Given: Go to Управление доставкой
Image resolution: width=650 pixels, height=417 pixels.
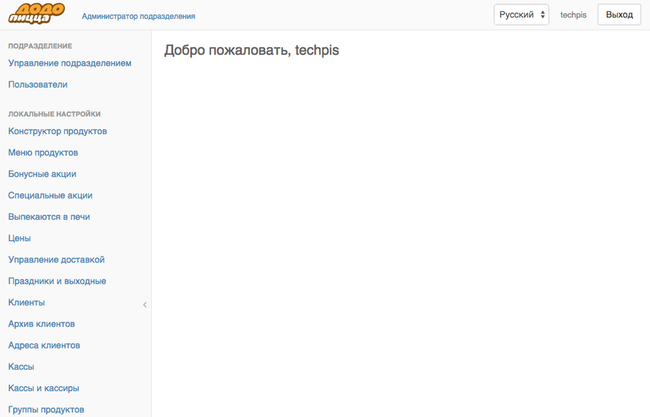Looking at the screenshot, I should click(56, 260).
